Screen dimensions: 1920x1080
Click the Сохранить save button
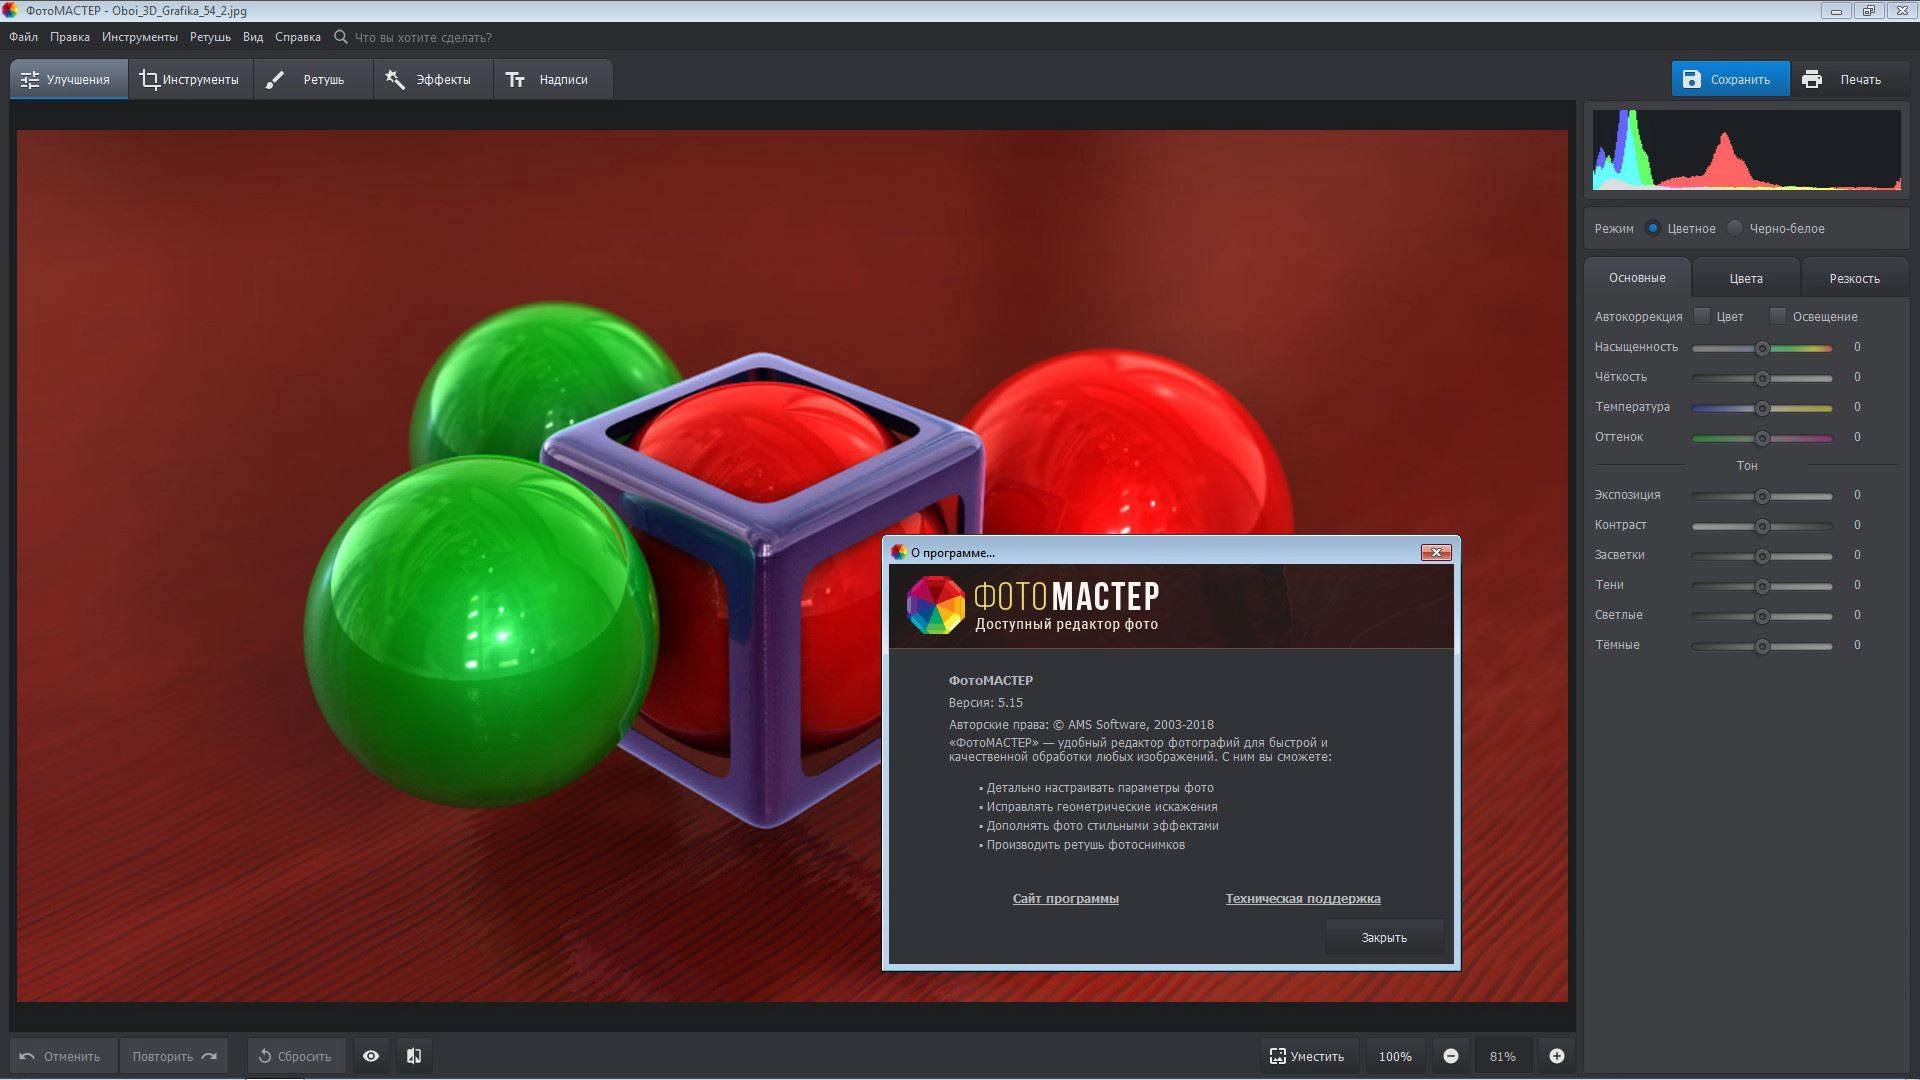click(x=1730, y=79)
